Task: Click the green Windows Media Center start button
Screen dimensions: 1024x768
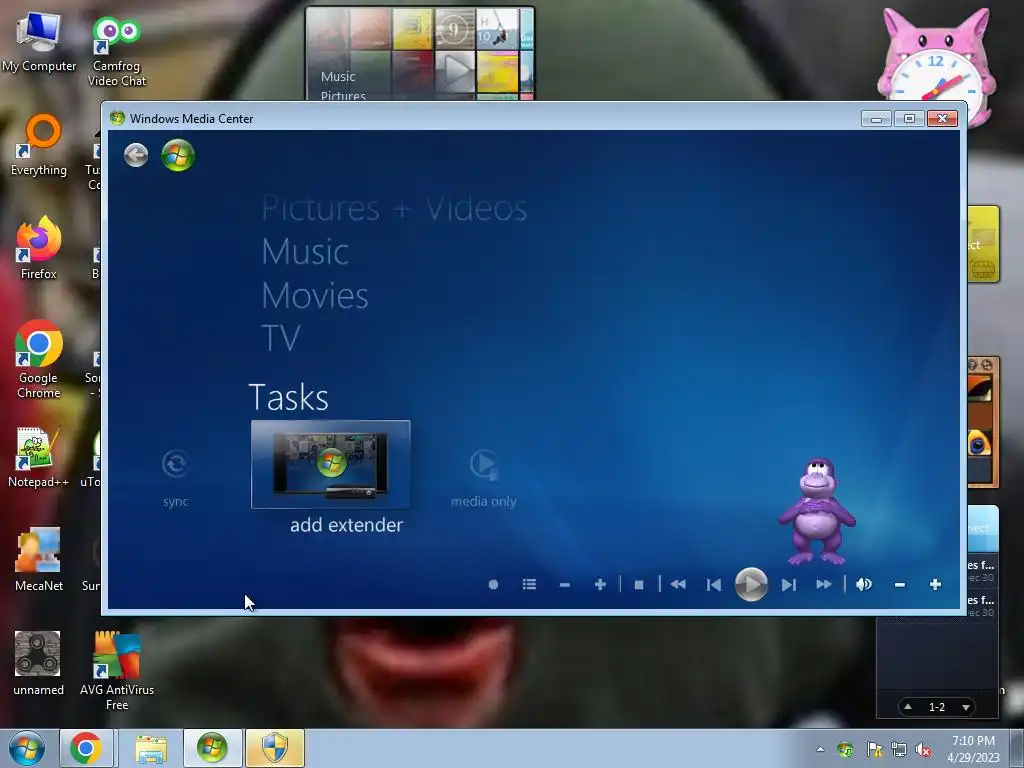Action: click(178, 155)
